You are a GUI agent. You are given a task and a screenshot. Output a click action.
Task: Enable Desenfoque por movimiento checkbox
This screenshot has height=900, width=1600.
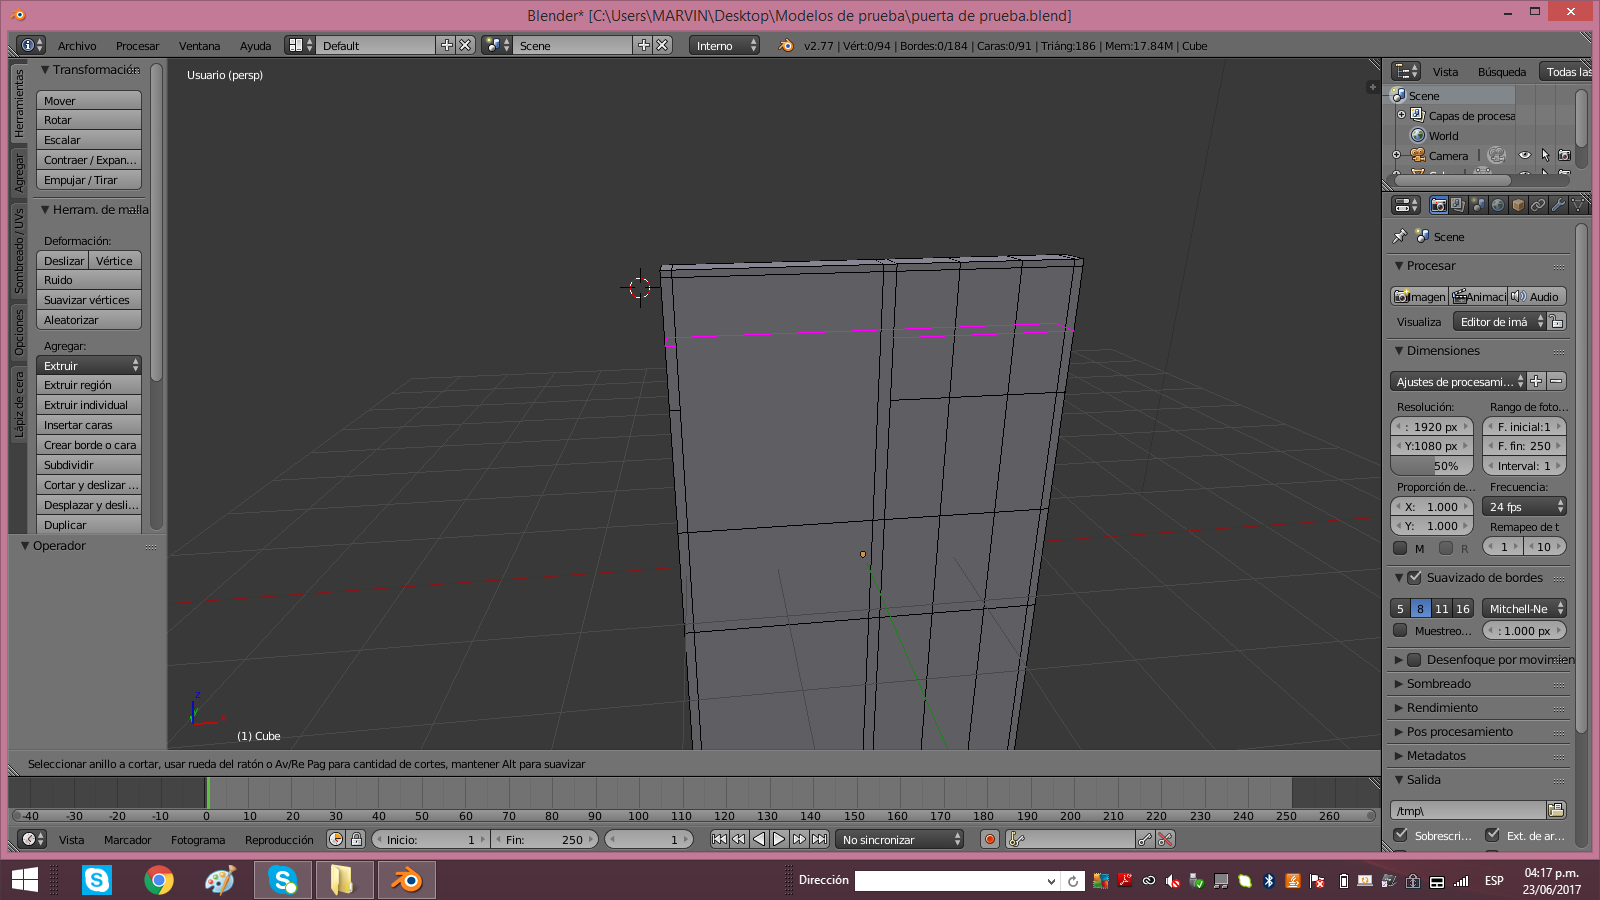1414,660
